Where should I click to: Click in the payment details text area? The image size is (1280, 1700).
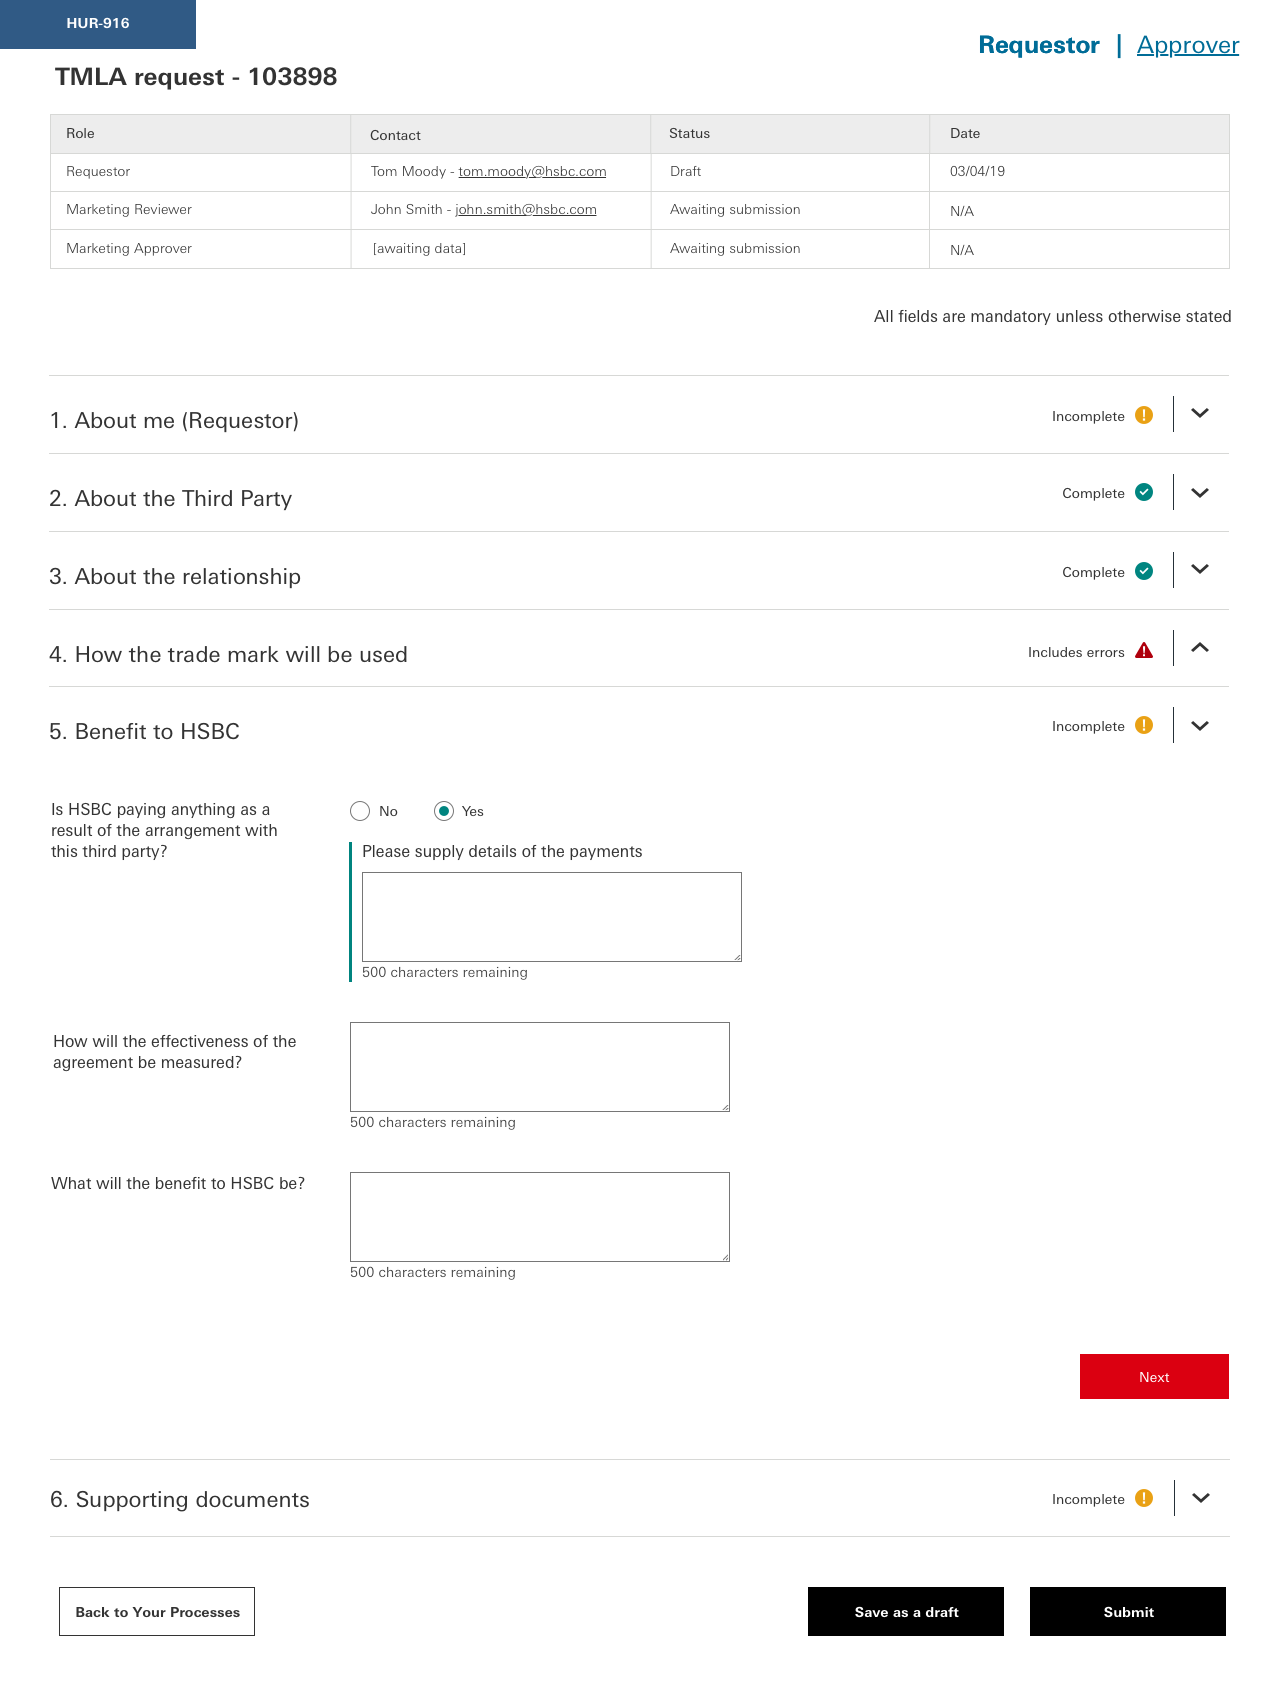pos(552,917)
